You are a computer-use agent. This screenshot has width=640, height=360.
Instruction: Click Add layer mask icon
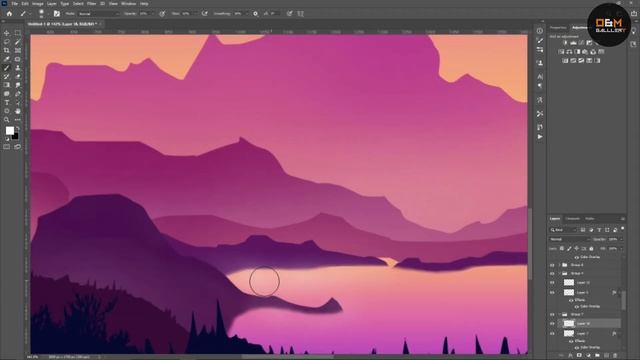click(x=579, y=356)
